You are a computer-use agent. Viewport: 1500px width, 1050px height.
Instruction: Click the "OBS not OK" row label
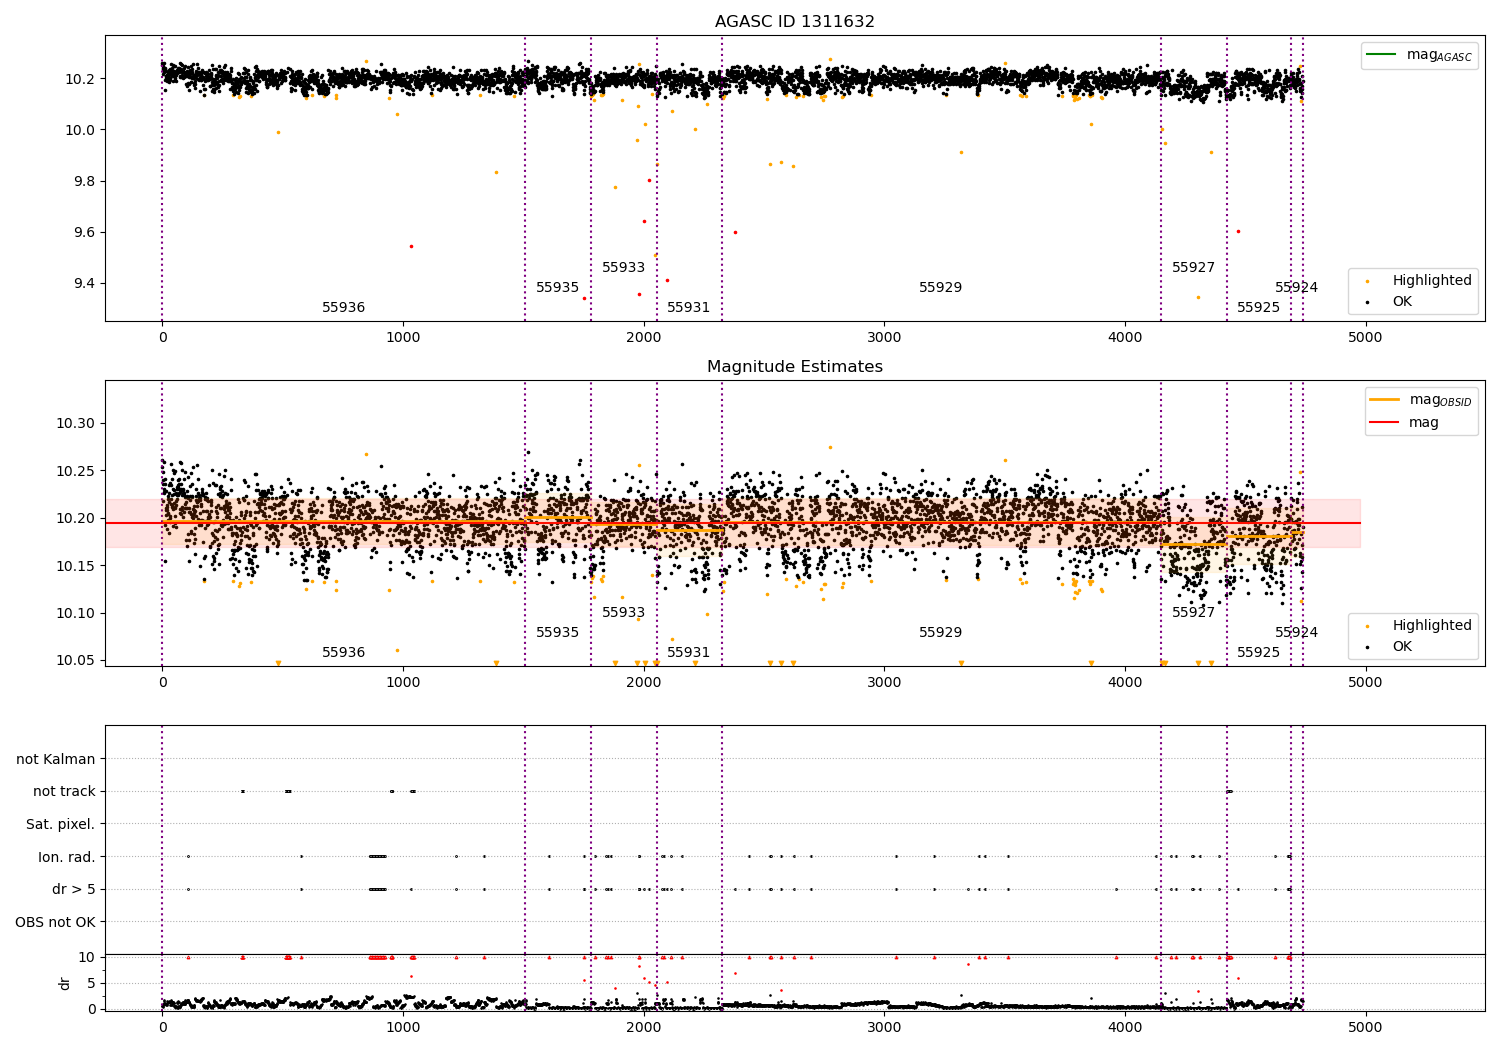click(x=56, y=922)
